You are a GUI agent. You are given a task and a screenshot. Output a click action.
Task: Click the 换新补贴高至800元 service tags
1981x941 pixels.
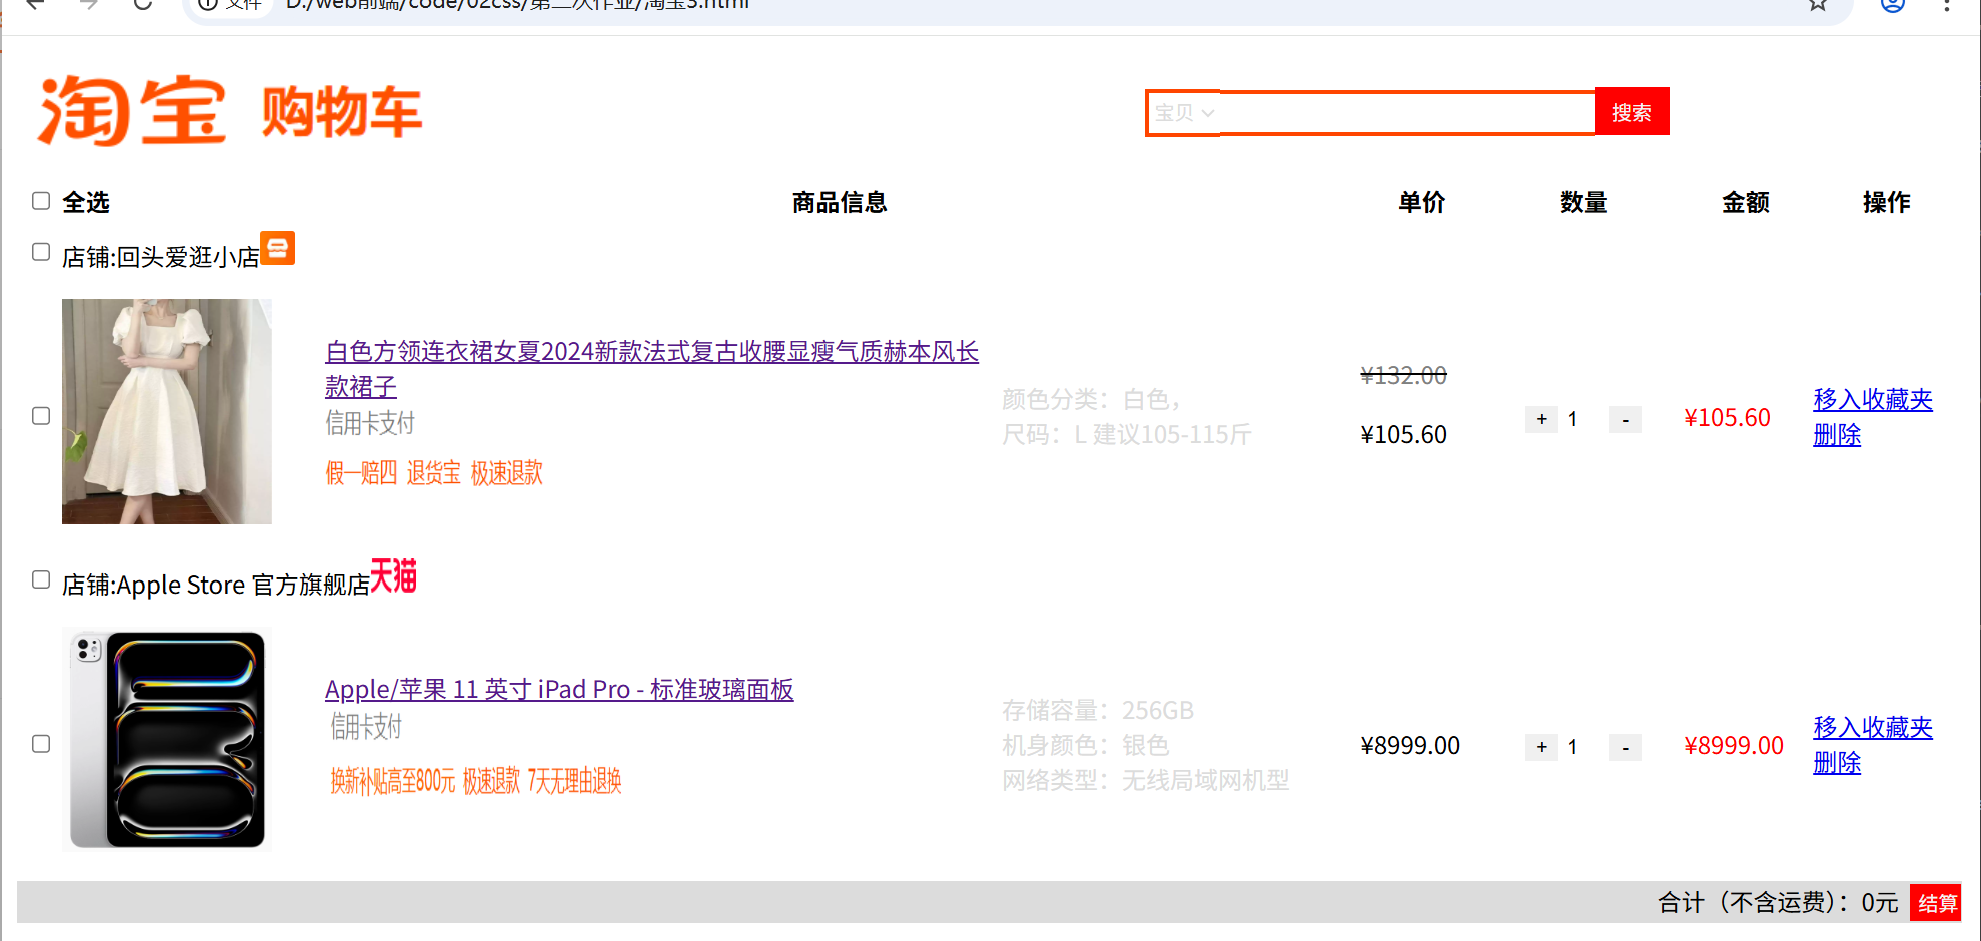(476, 781)
